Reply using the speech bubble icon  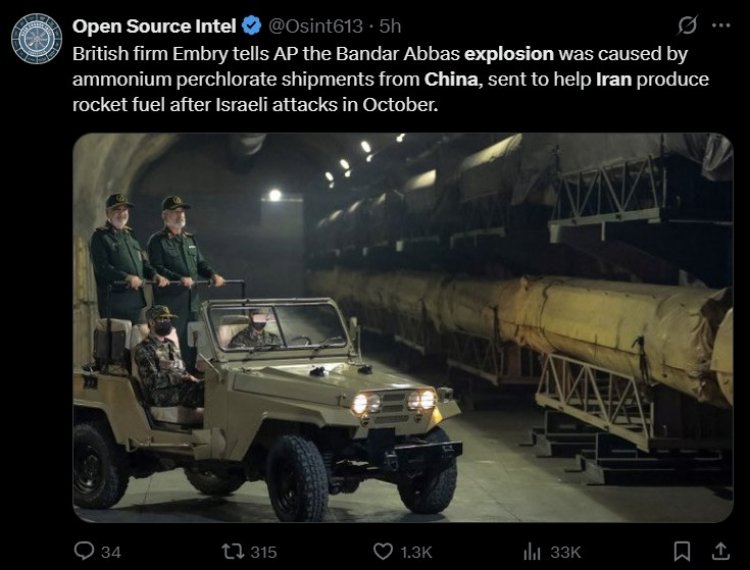(84, 551)
